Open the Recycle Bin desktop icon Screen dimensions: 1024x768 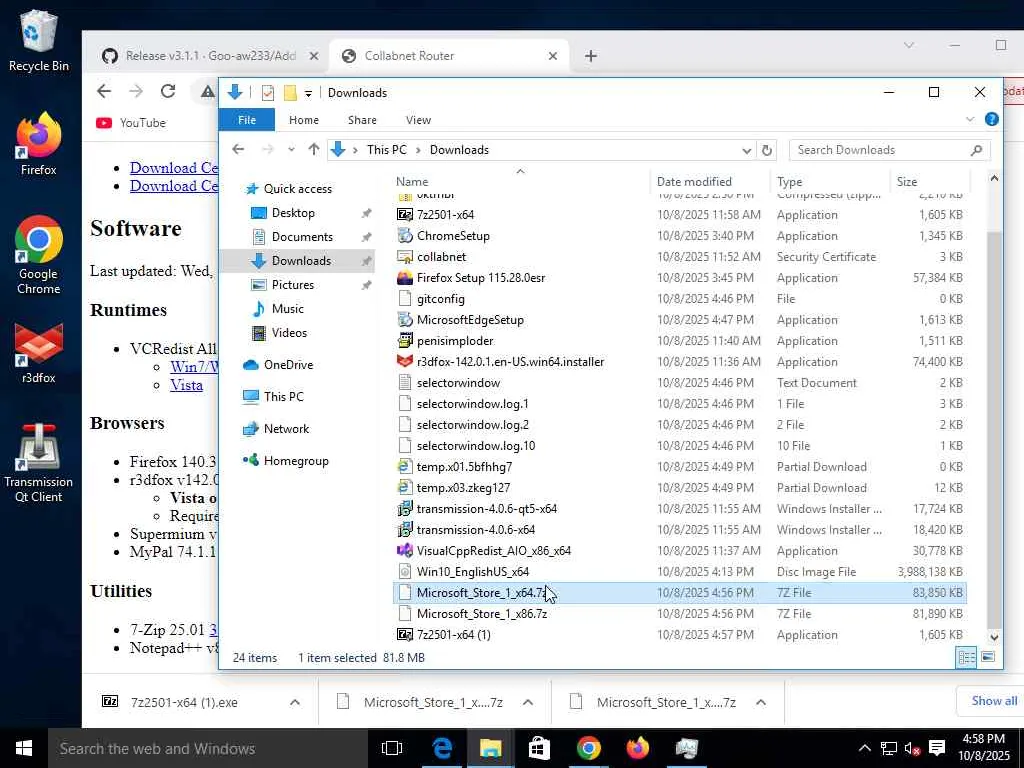click(39, 40)
